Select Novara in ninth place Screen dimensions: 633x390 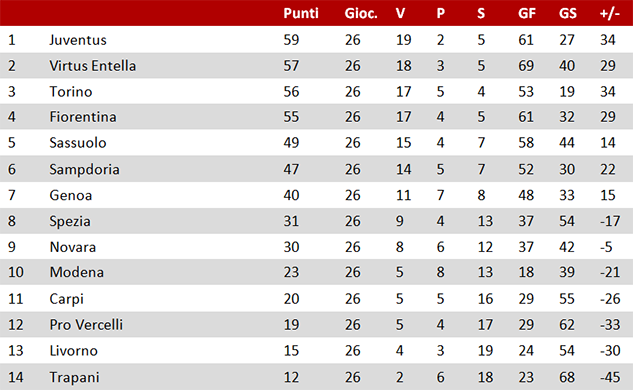pos(73,247)
